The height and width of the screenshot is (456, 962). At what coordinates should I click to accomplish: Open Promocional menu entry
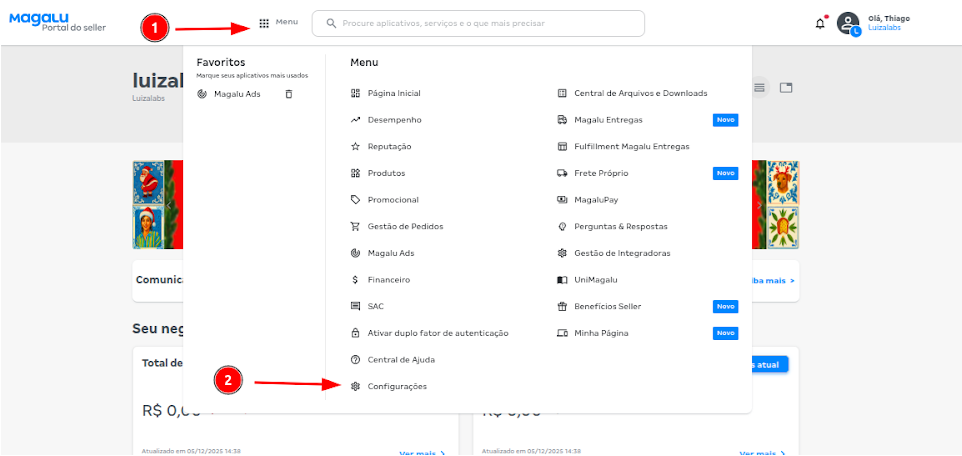coord(393,199)
